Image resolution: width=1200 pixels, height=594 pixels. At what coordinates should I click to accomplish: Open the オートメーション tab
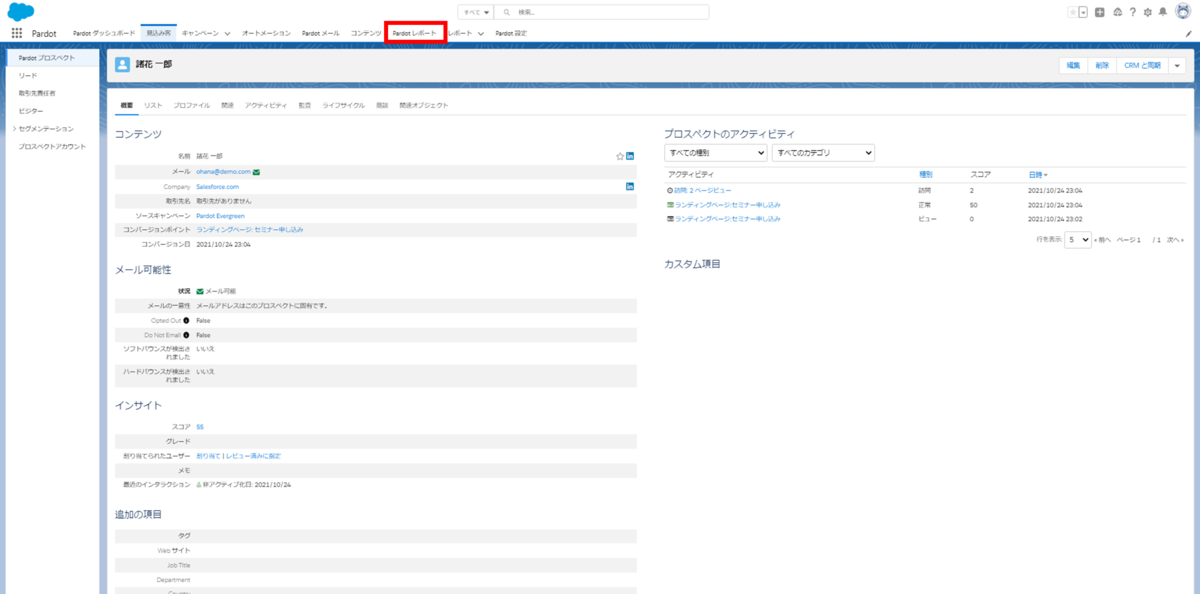point(266,33)
